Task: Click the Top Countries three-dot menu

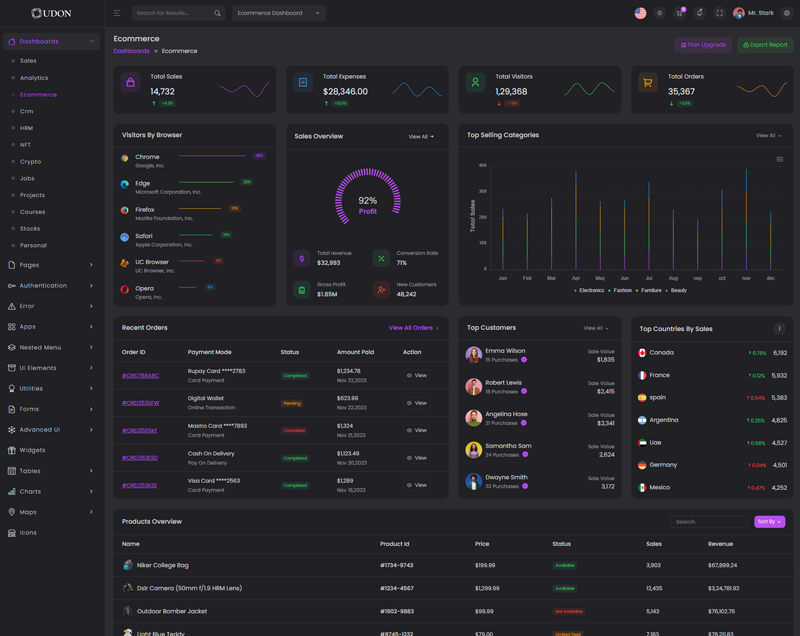Action: pos(780,328)
